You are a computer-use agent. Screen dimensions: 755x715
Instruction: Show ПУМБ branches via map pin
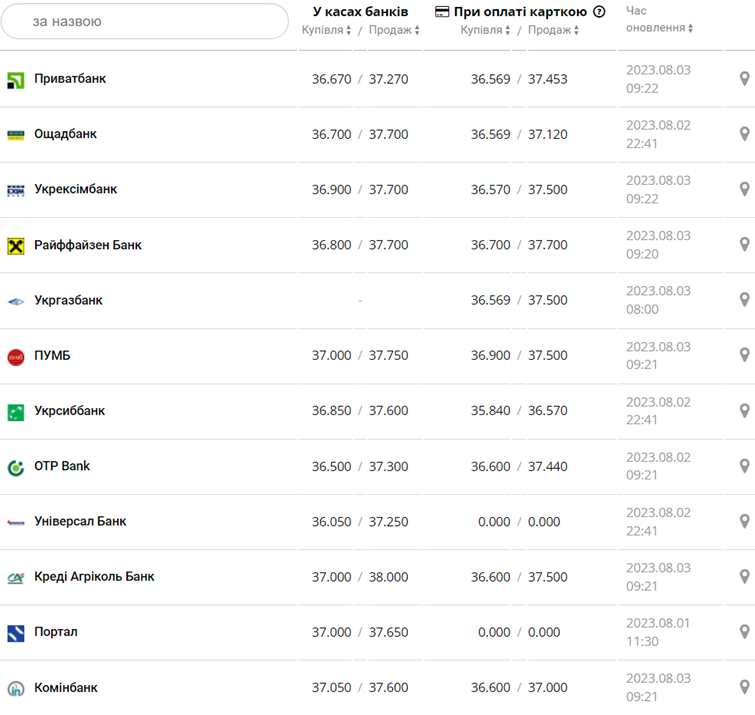coord(744,355)
